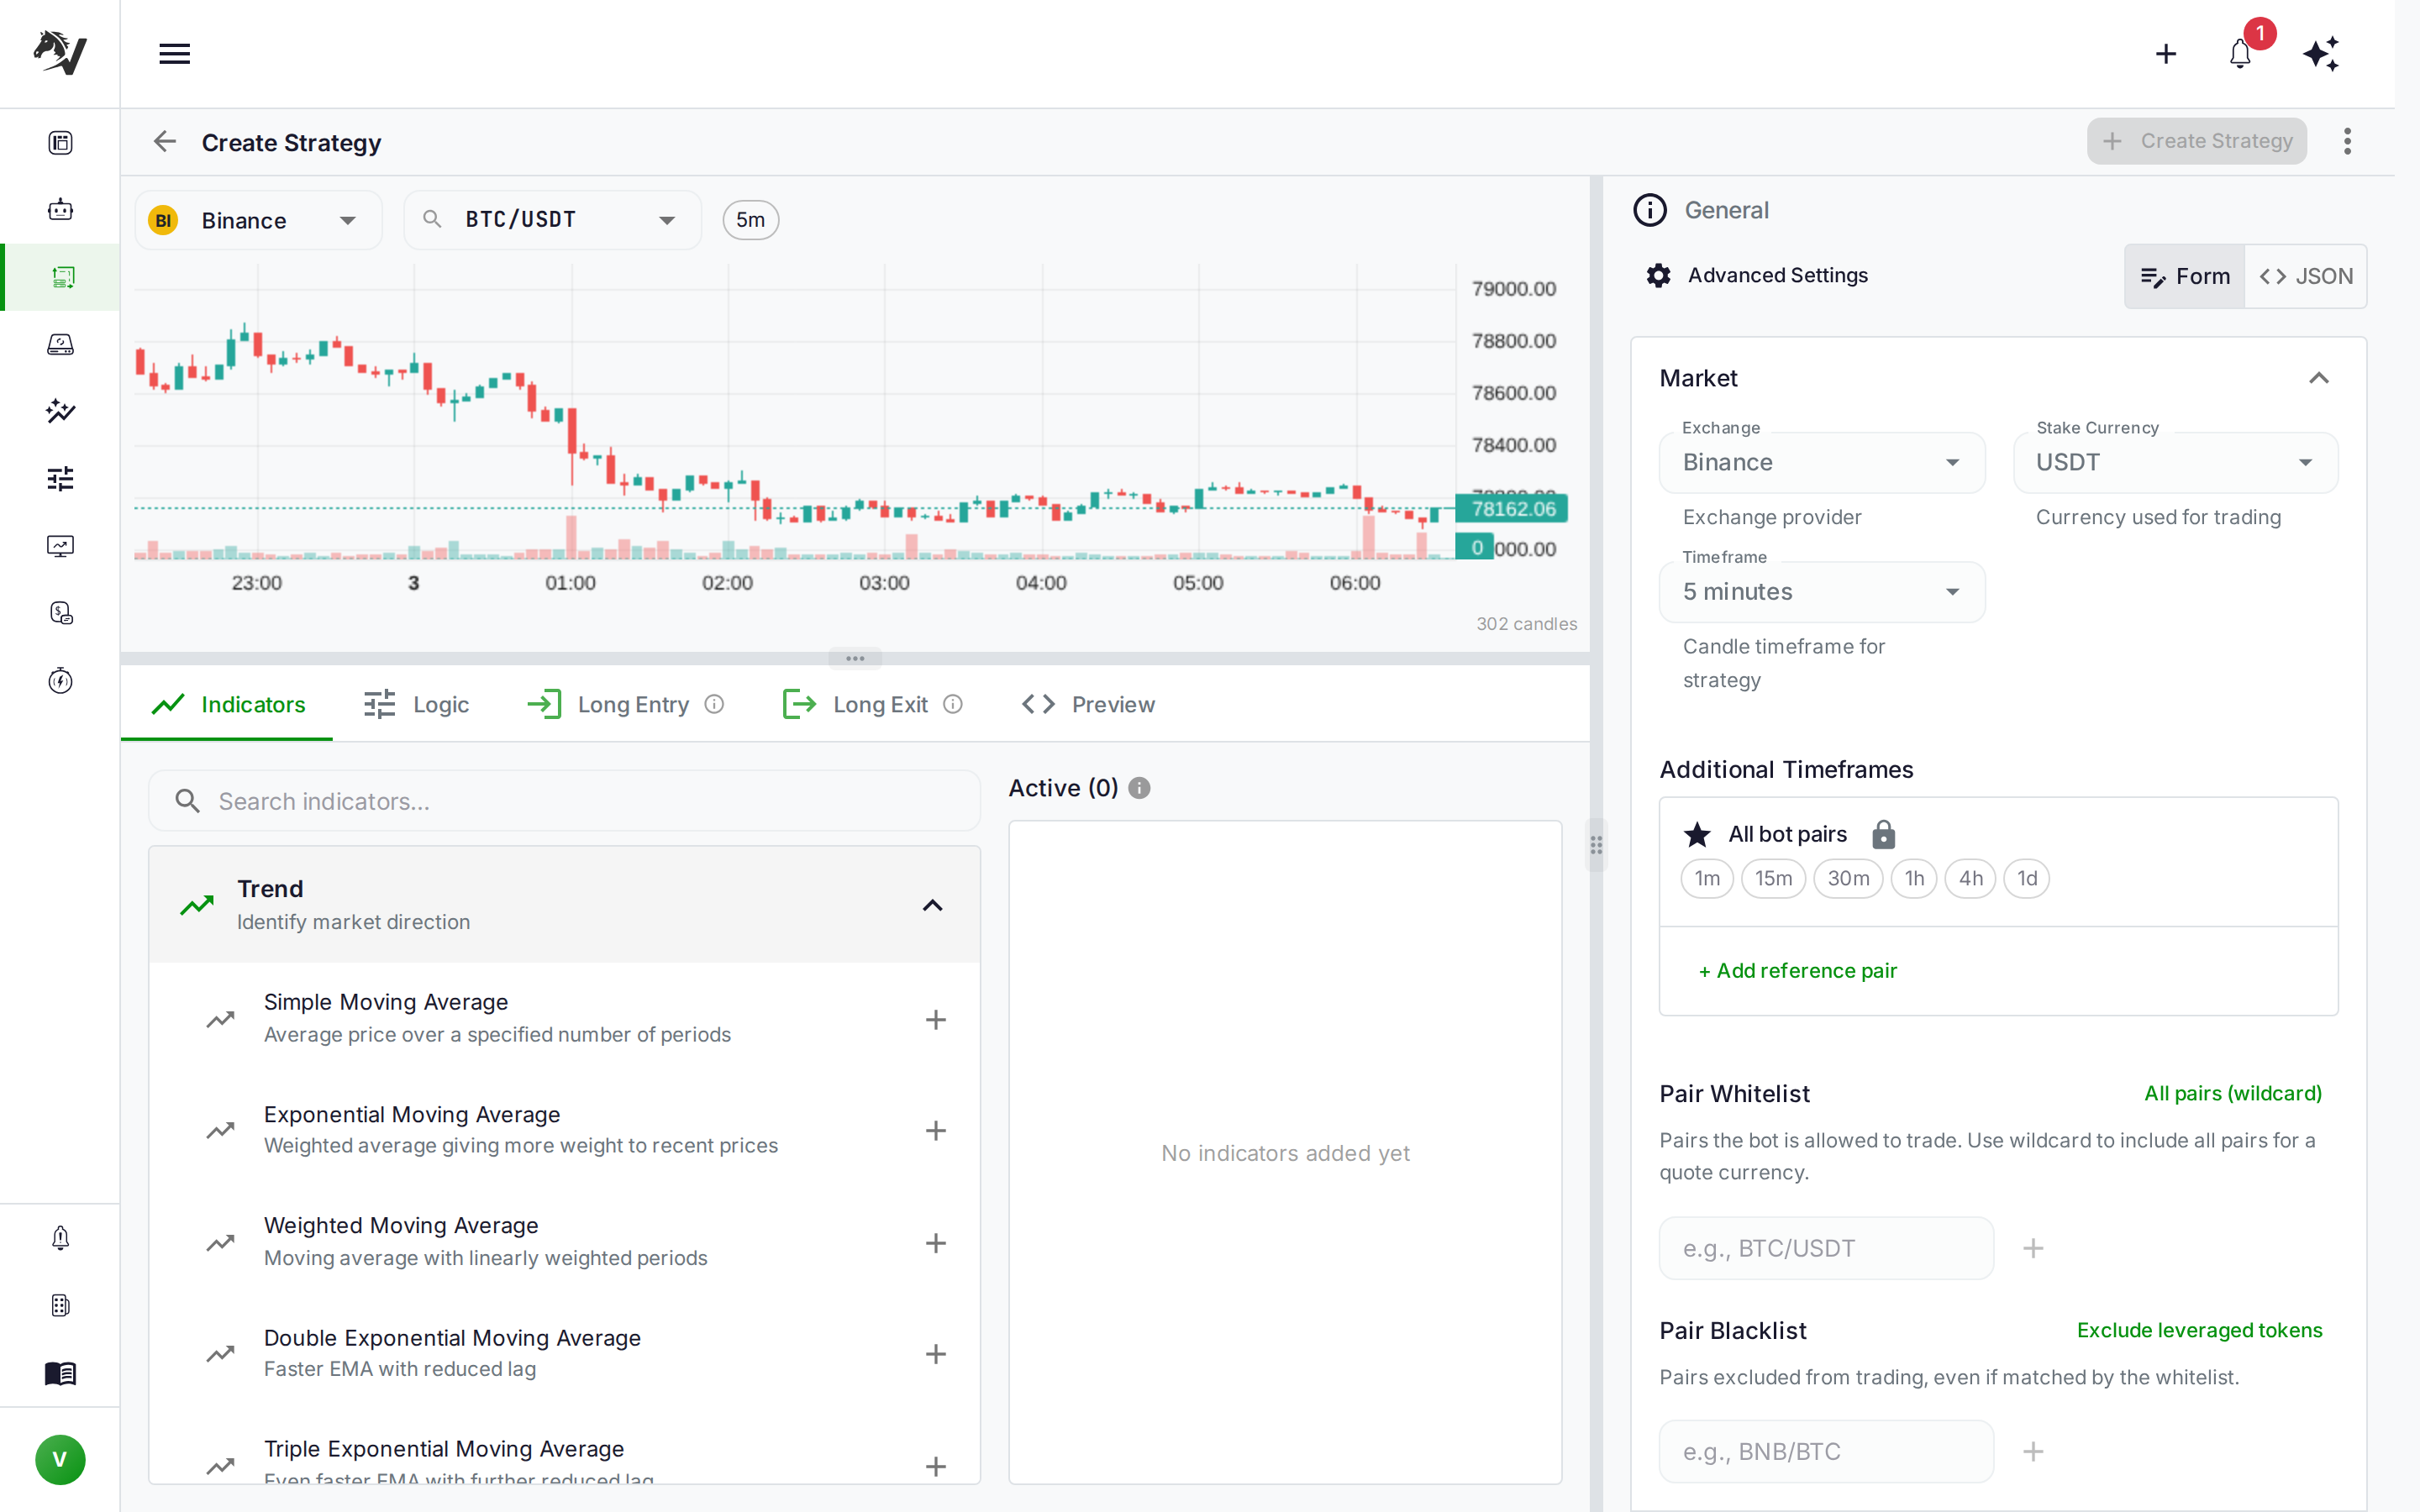Click the lock icon beside All bot pairs
The height and width of the screenshot is (1512, 2420).
[1883, 834]
